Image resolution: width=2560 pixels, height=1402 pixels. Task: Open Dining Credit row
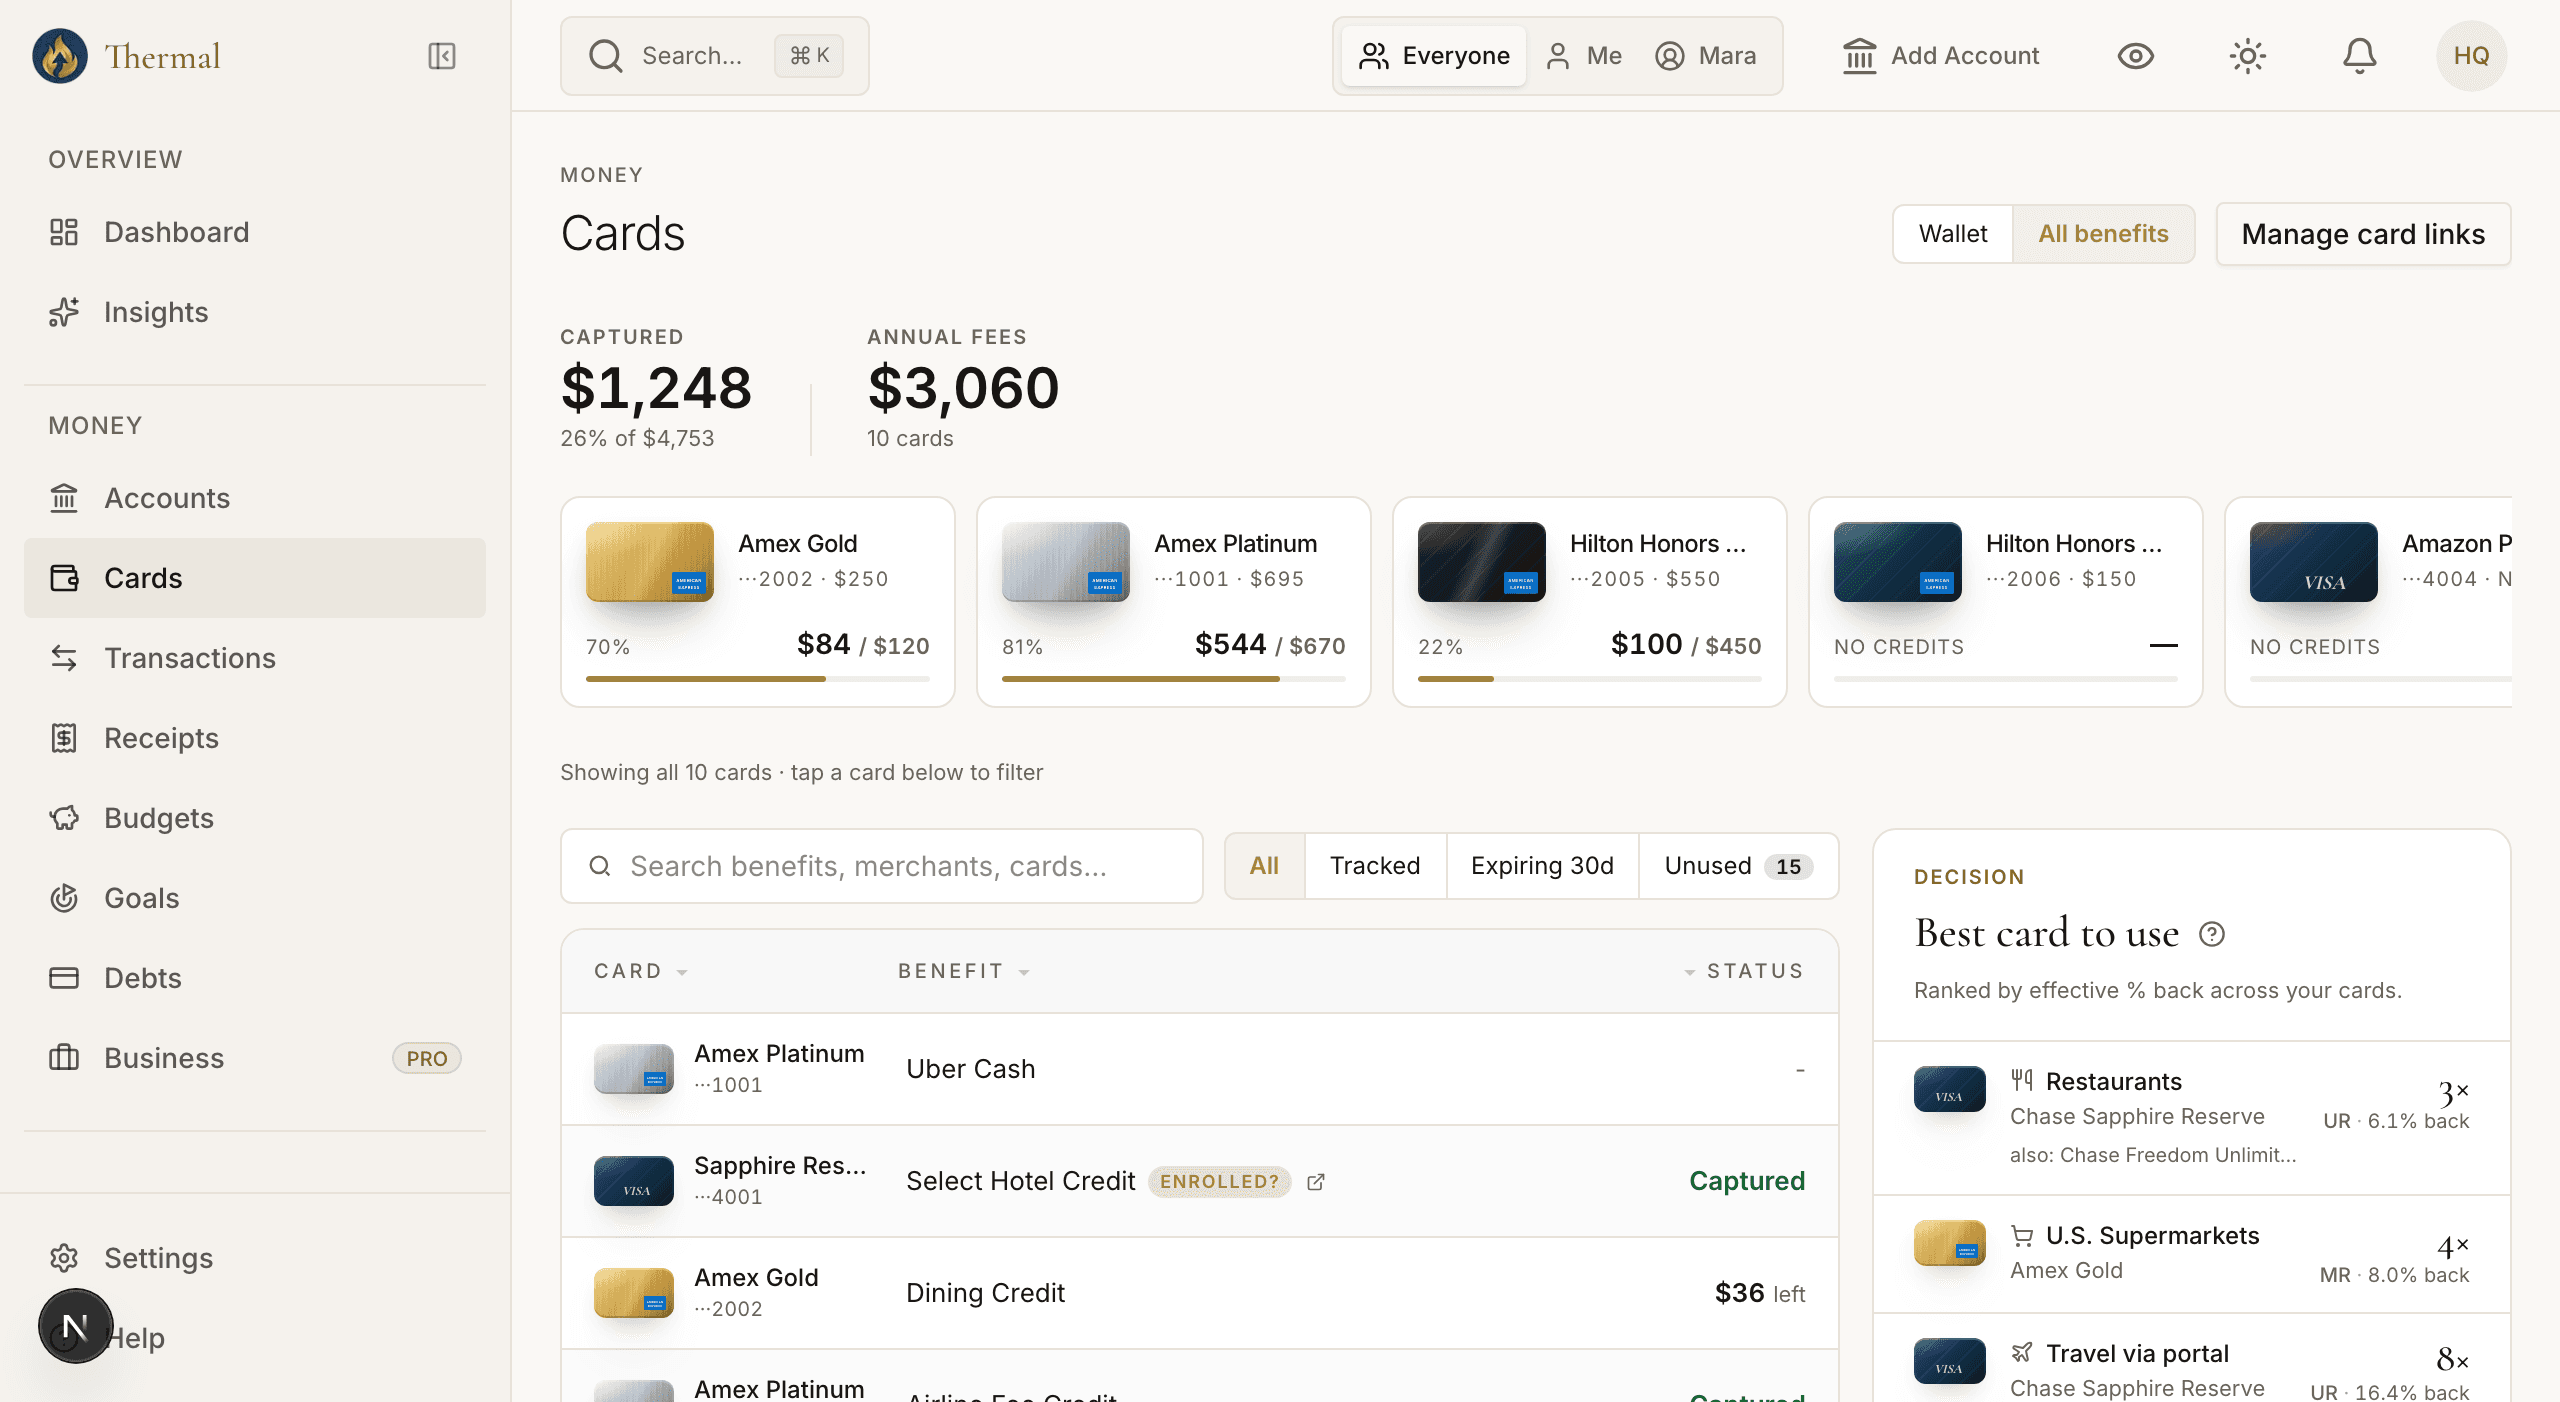[1200, 1293]
